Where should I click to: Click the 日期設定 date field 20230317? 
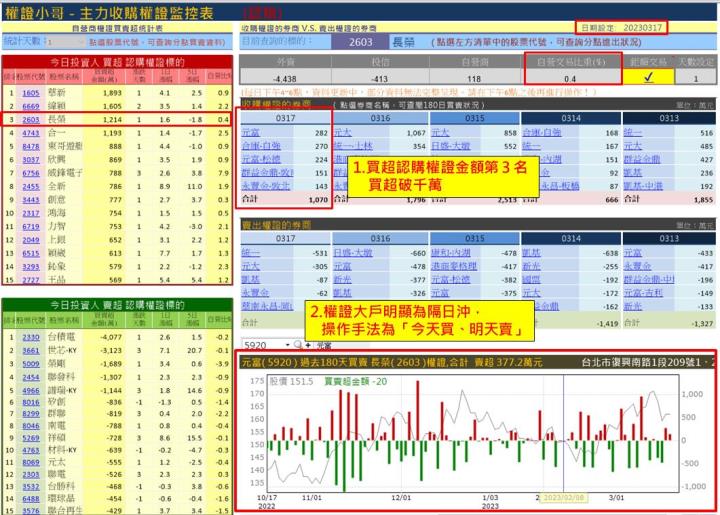coord(642,28)
